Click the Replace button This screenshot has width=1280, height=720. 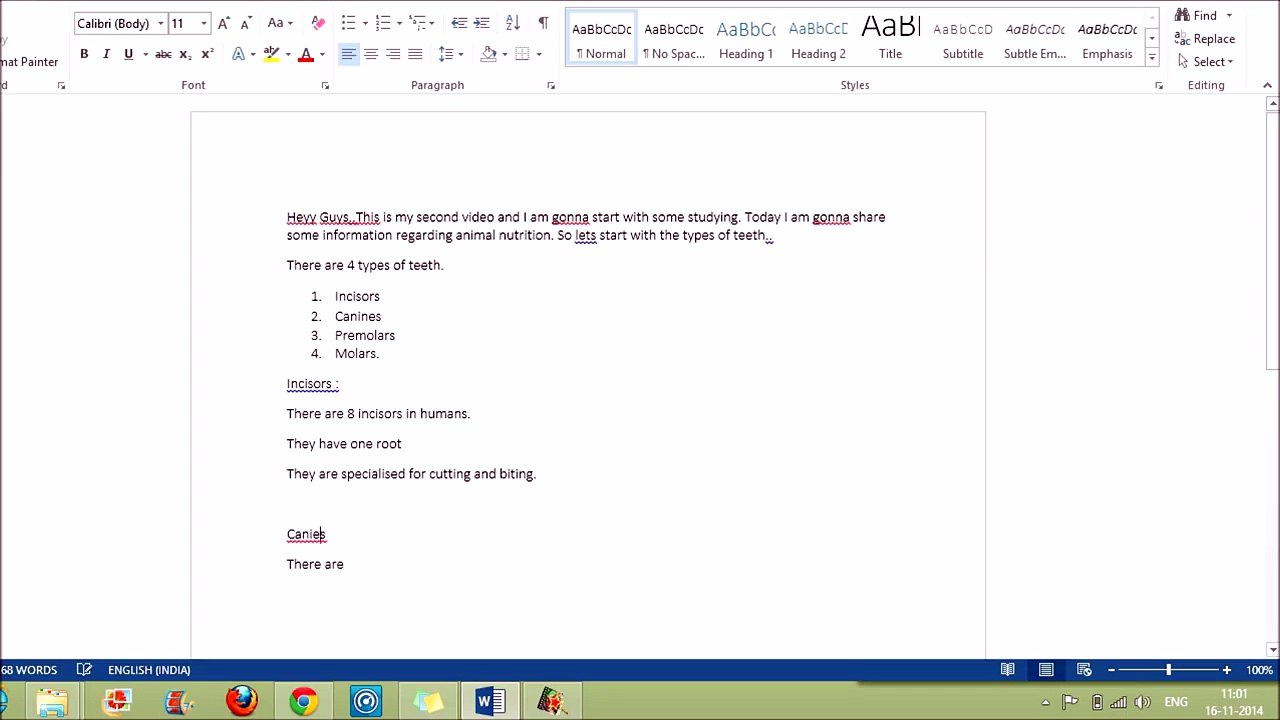[x=1205, y=39]
